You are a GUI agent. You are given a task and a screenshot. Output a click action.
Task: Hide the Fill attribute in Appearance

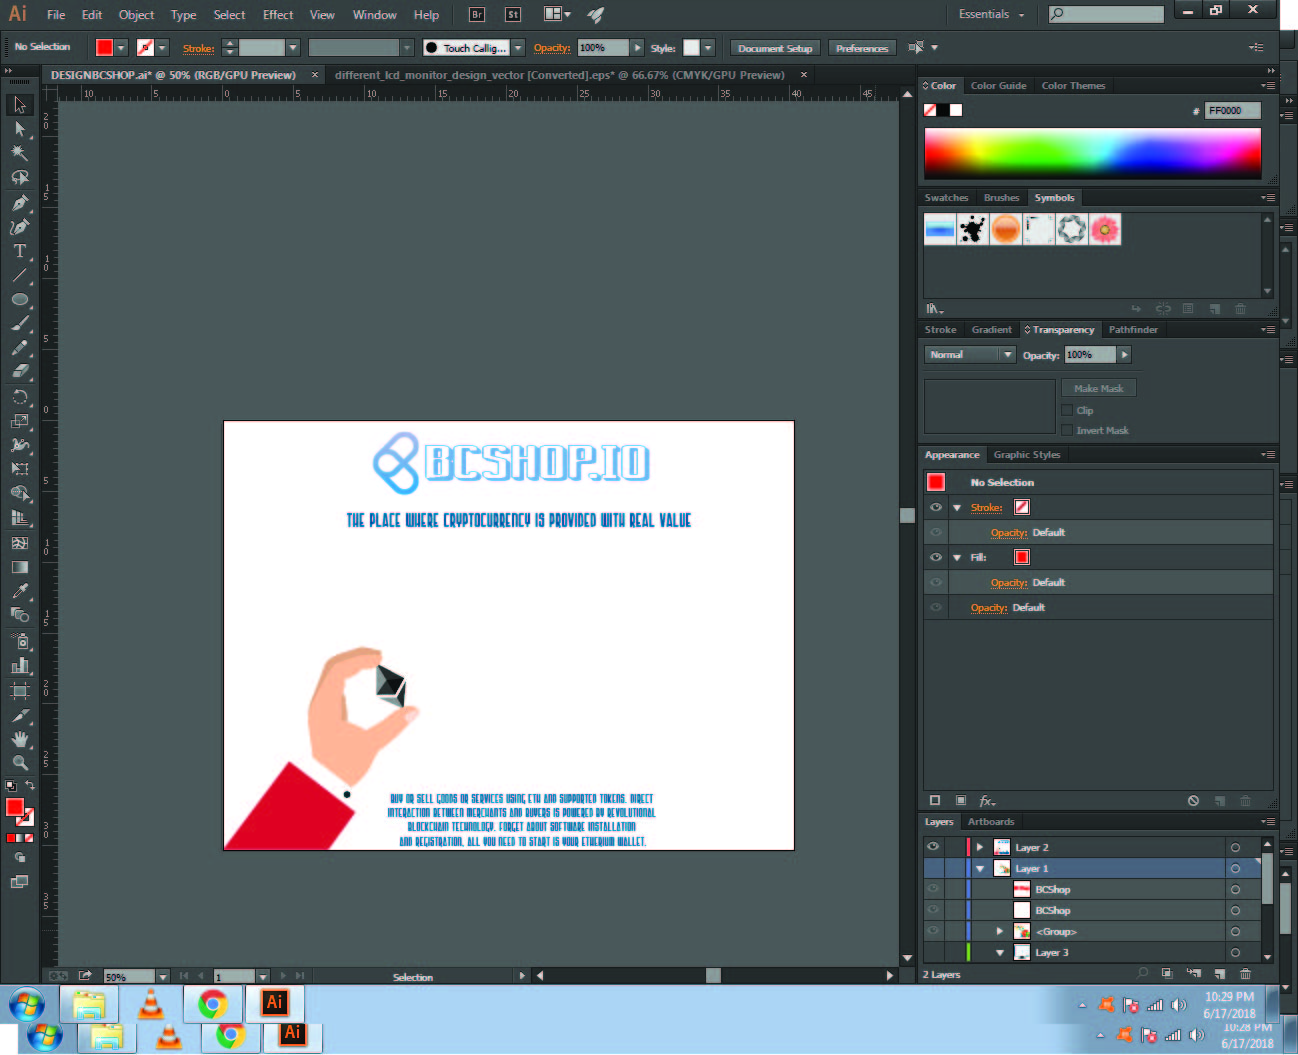pyautogui.click(x=936, y=557)
